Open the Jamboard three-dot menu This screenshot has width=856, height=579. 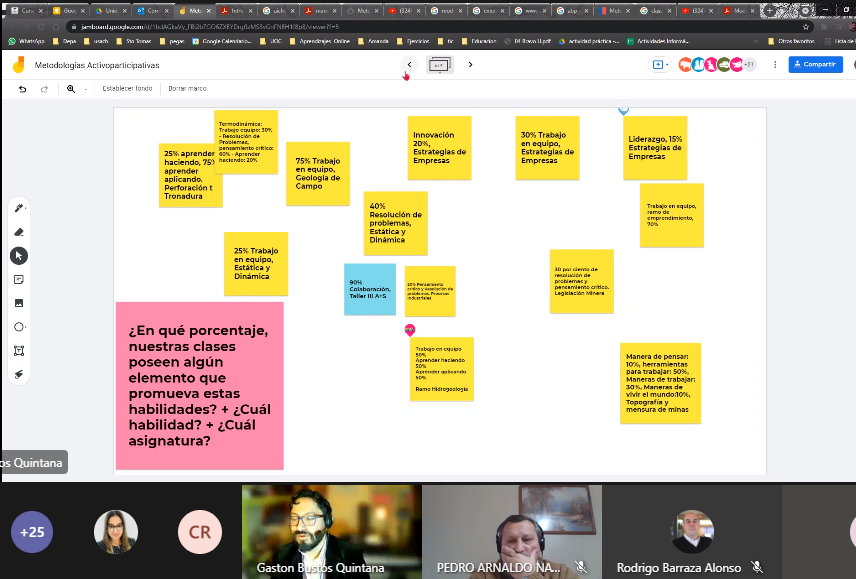coord(775,64)
